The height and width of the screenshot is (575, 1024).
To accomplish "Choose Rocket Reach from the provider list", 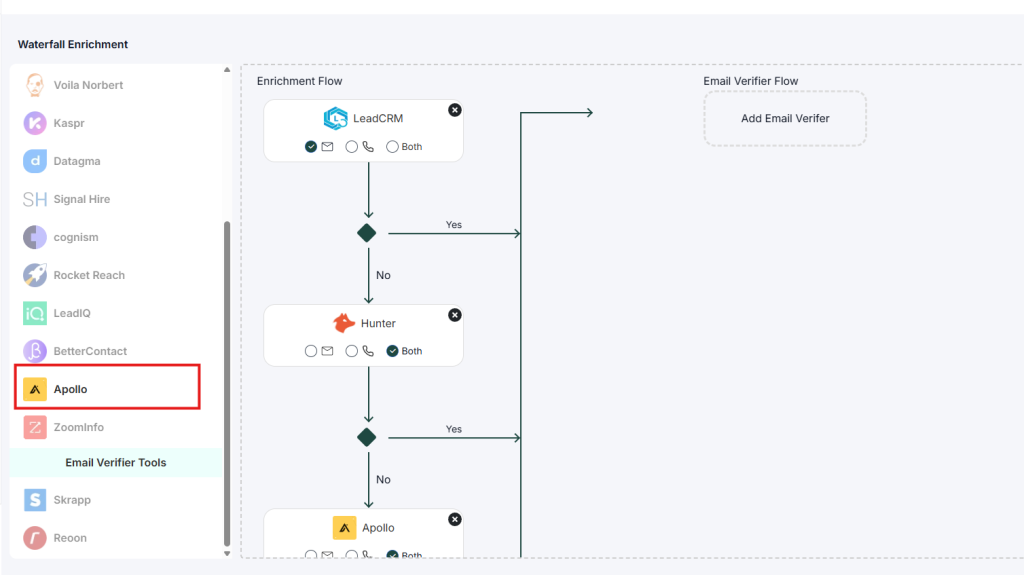I will coord(89,275).
